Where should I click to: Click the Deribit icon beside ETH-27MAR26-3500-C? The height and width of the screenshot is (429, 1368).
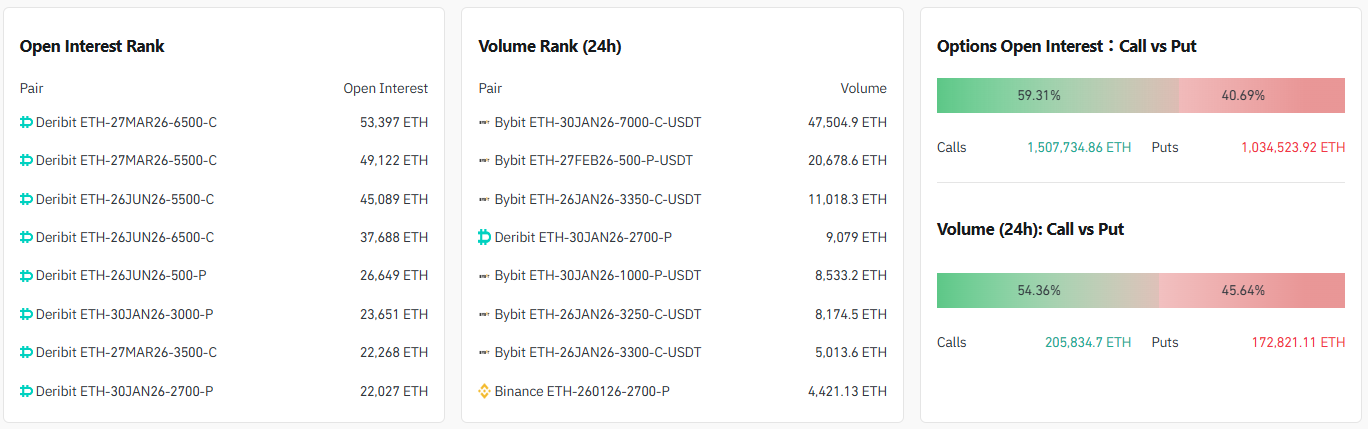27,352
